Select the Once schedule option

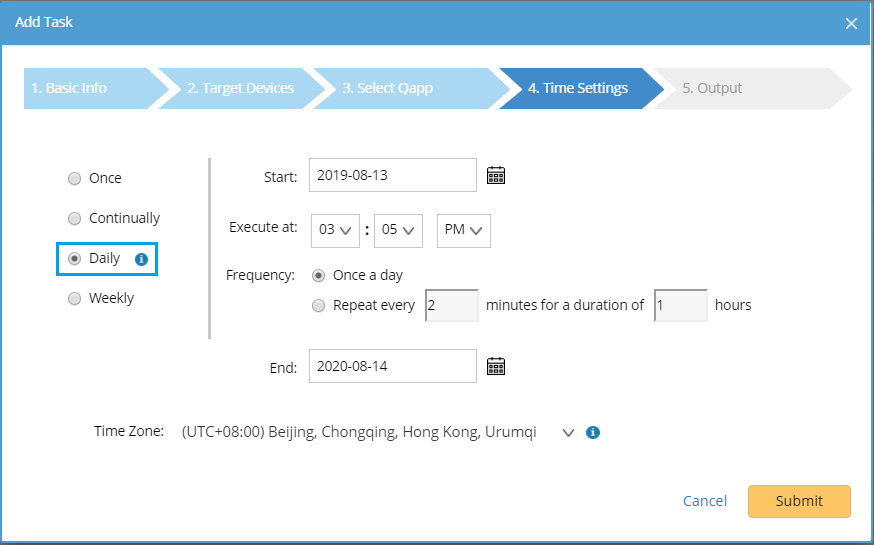tap(74, 179)
